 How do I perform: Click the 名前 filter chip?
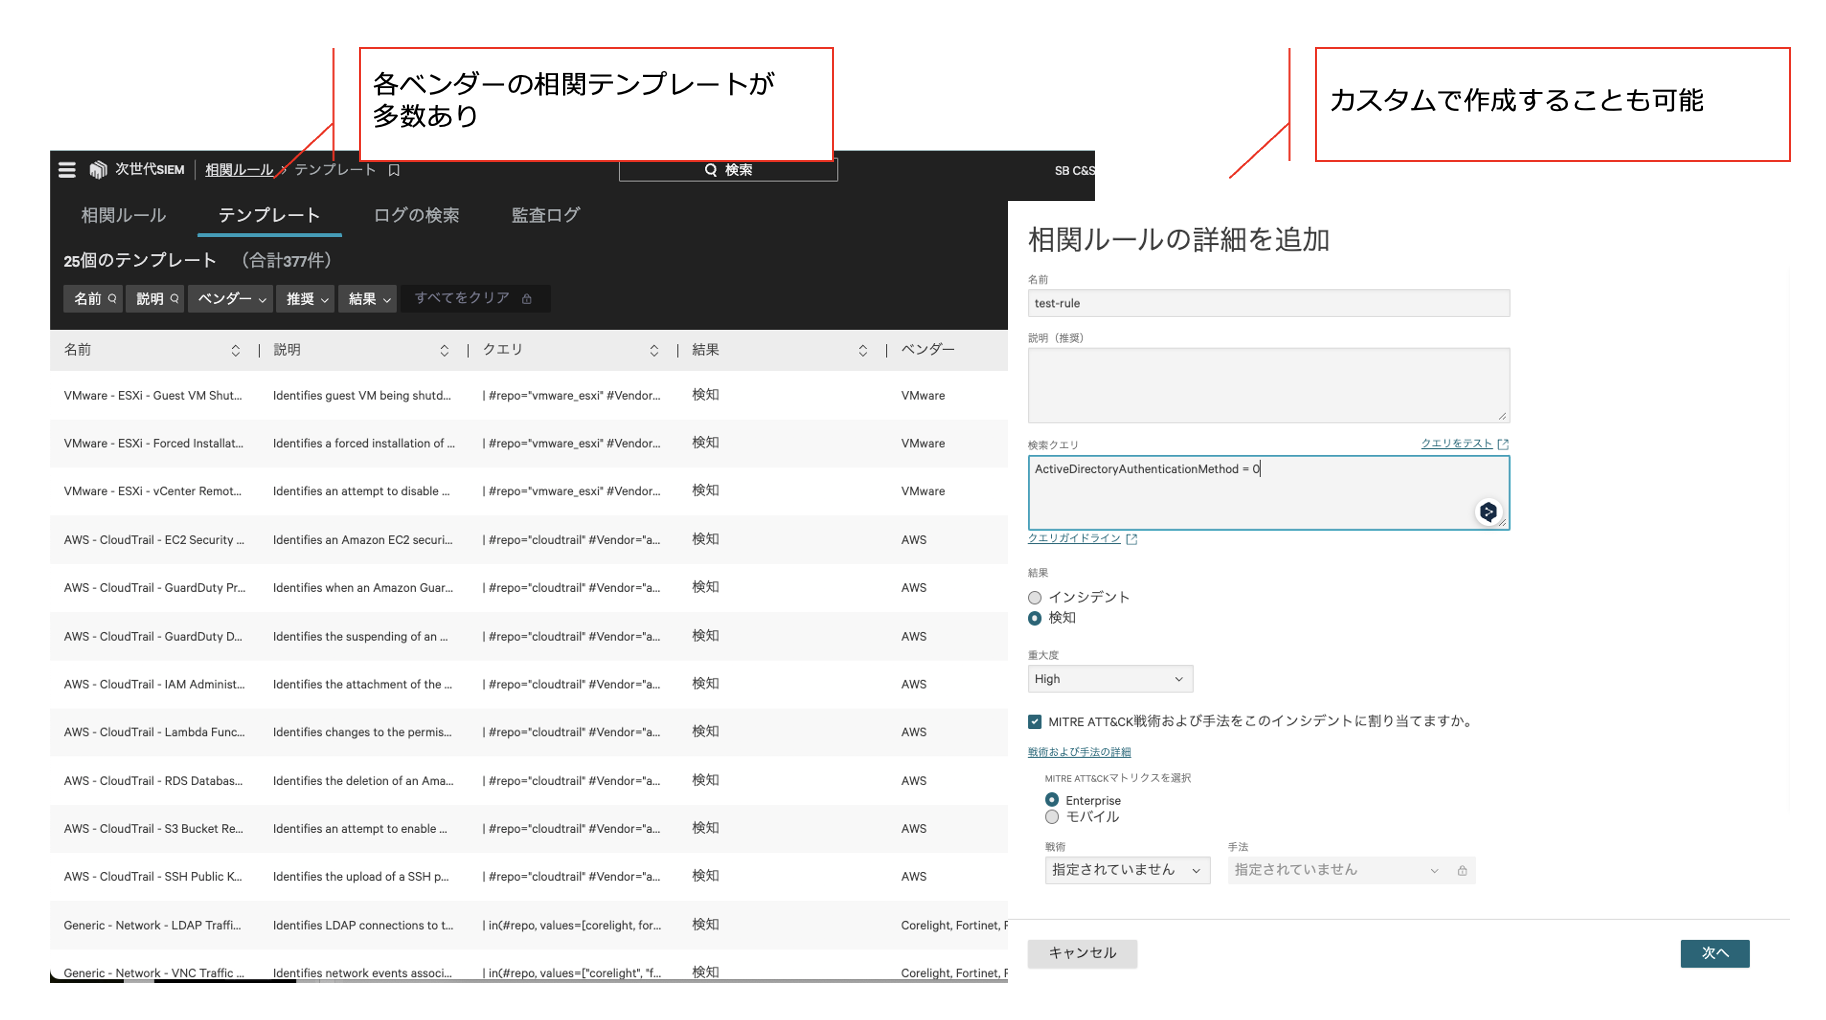coord(93,299)
